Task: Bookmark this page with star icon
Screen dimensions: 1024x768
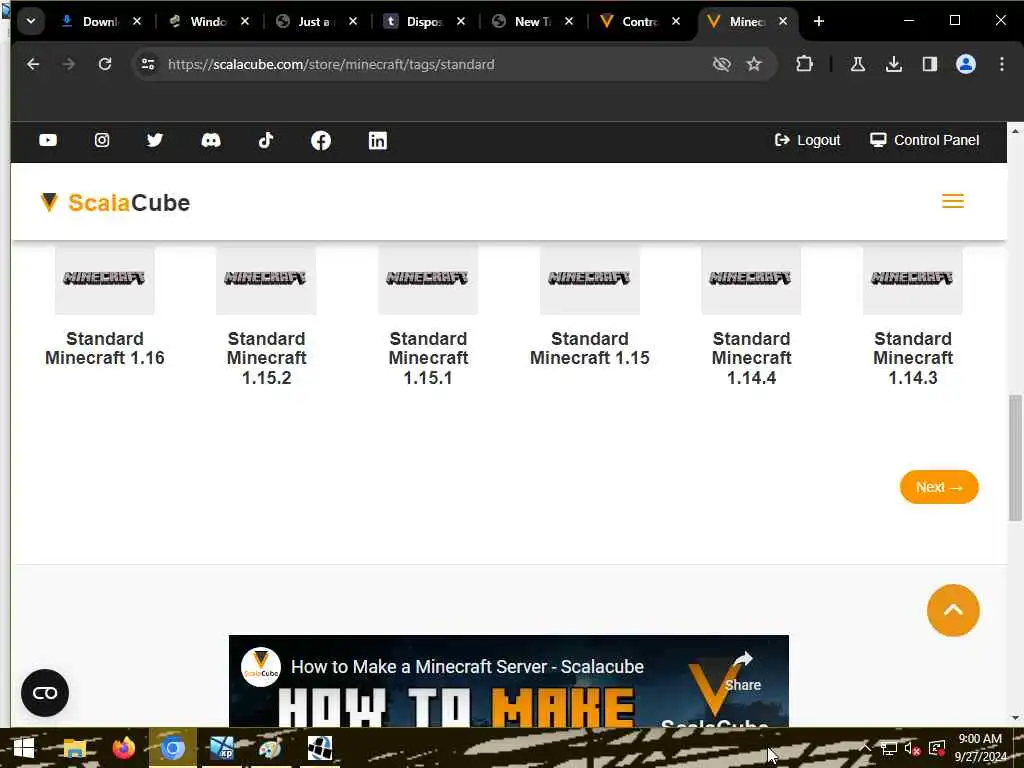Action: pos(754,64)
